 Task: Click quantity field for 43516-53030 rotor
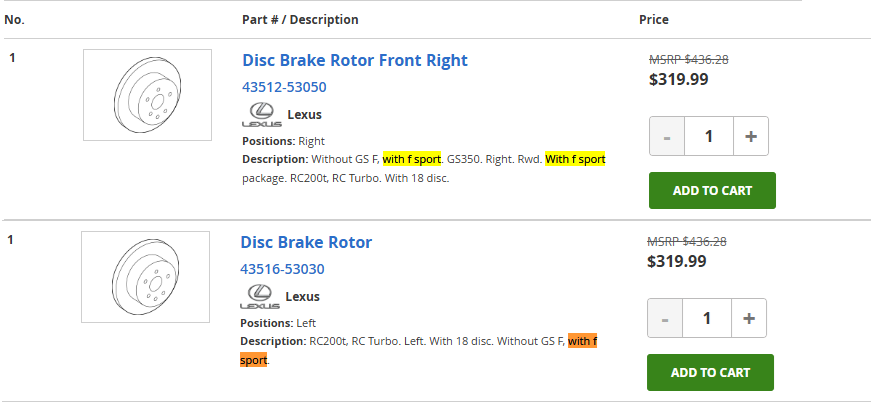tap(707, 318)
